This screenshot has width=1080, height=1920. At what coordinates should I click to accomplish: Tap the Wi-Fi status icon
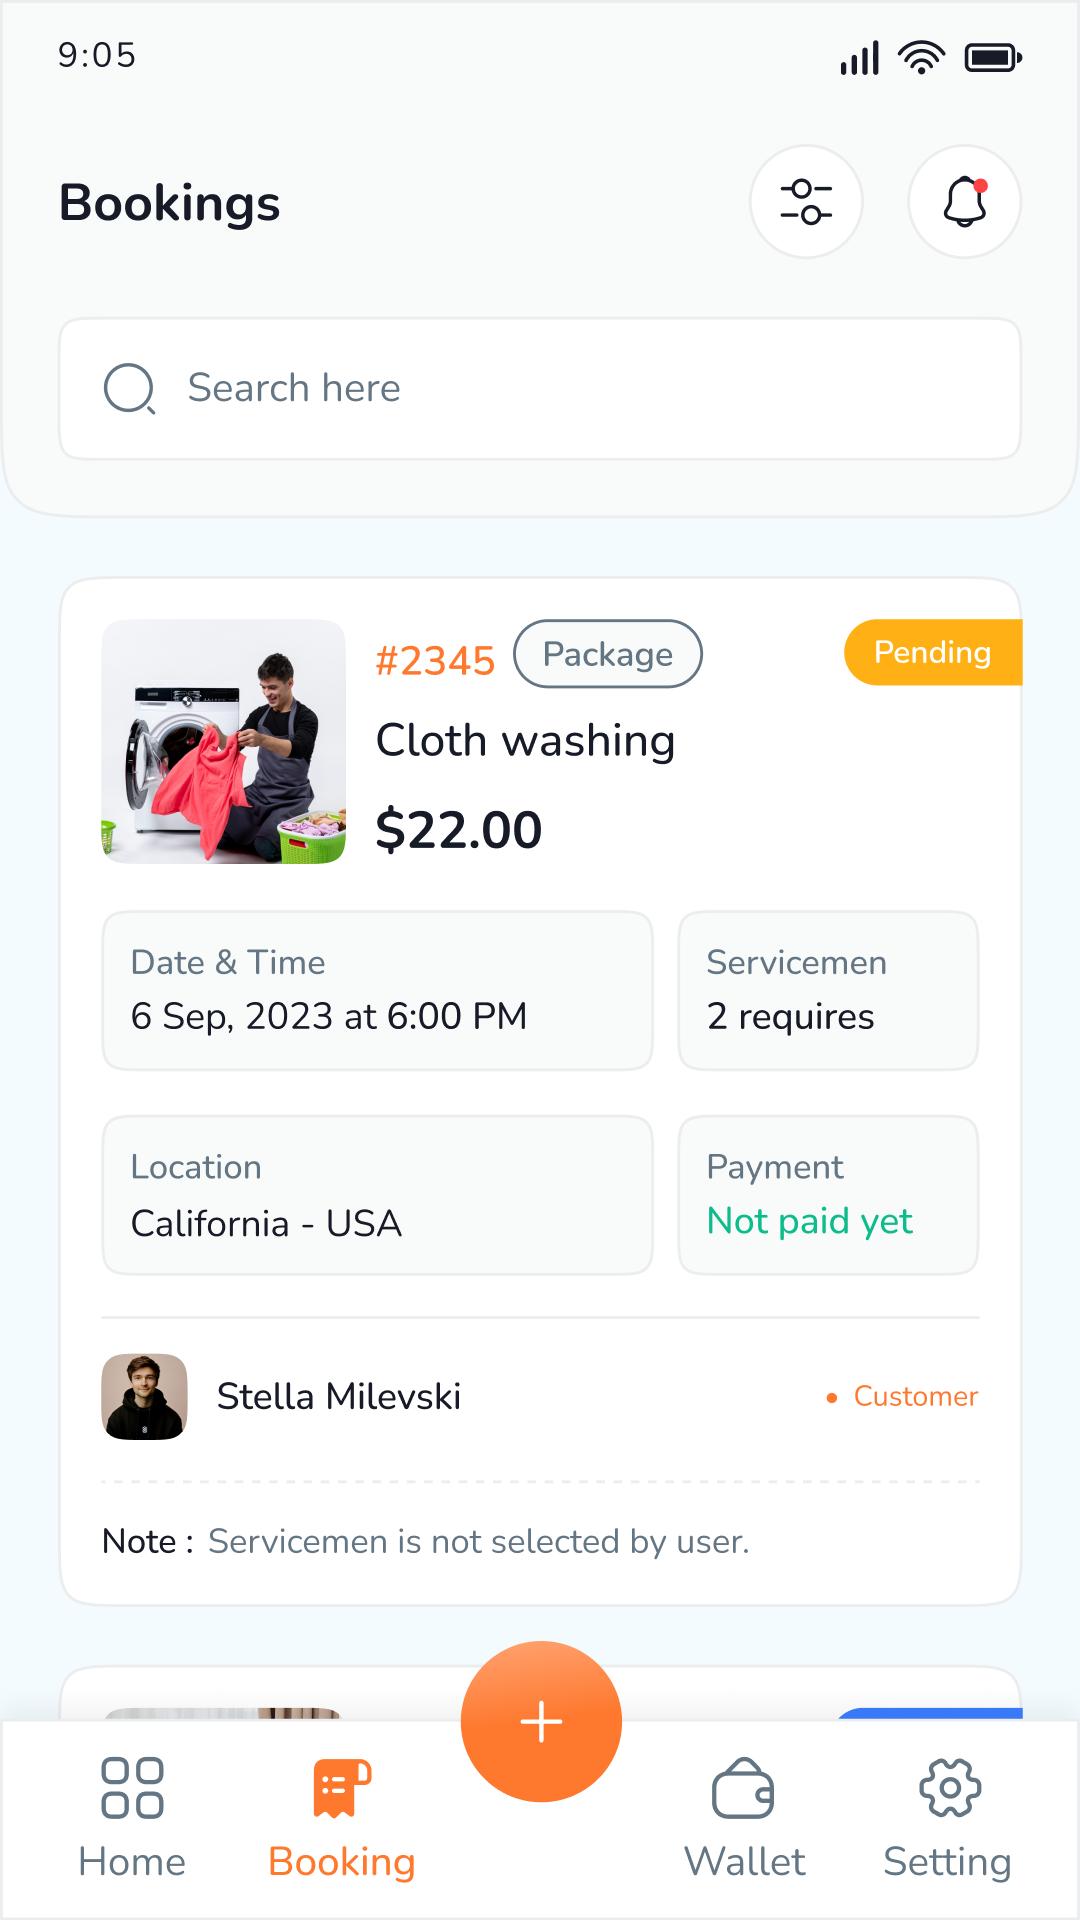[921, 58]
